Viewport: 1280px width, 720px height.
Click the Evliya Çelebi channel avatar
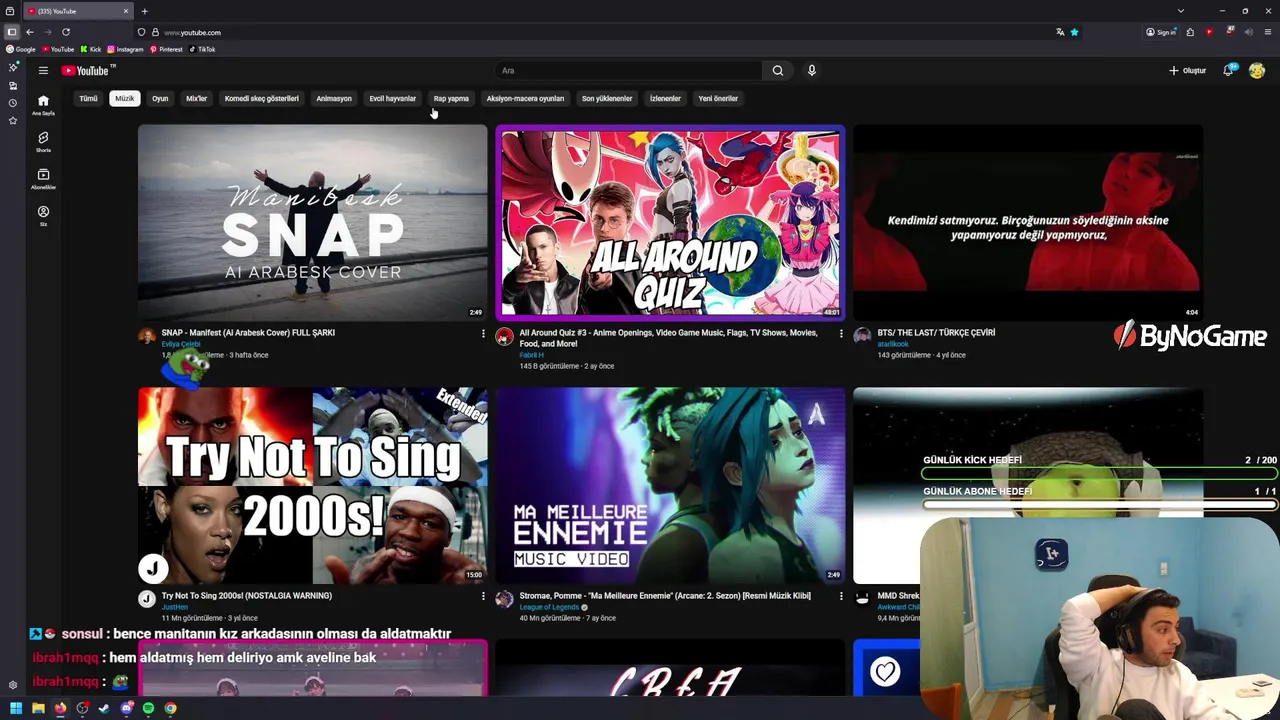pyautogui.click(x=147, y=336)
